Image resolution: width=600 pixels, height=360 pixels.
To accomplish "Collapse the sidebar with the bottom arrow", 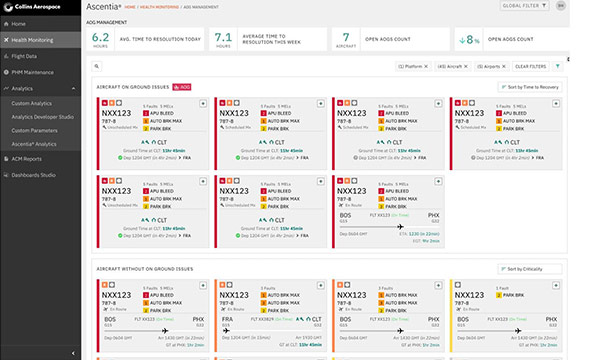I will 73,353.
